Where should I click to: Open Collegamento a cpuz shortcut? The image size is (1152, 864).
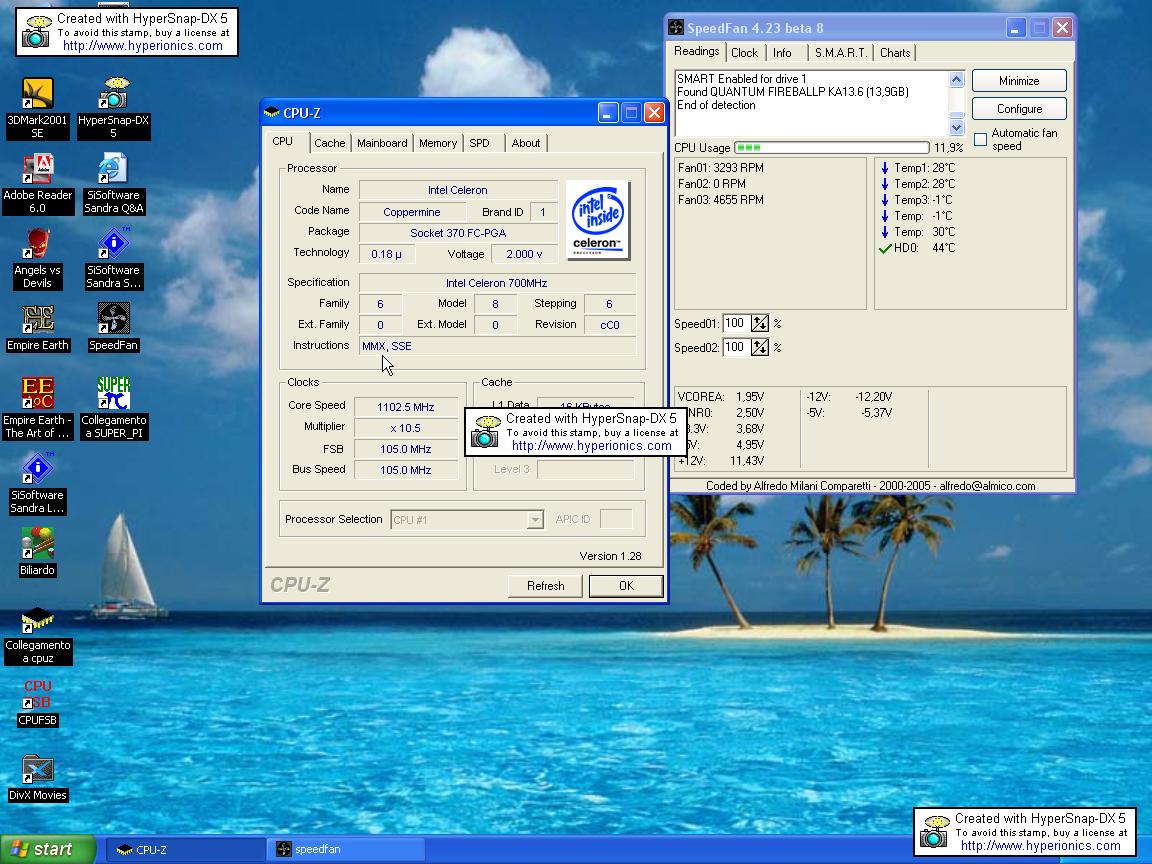[37, 636]
